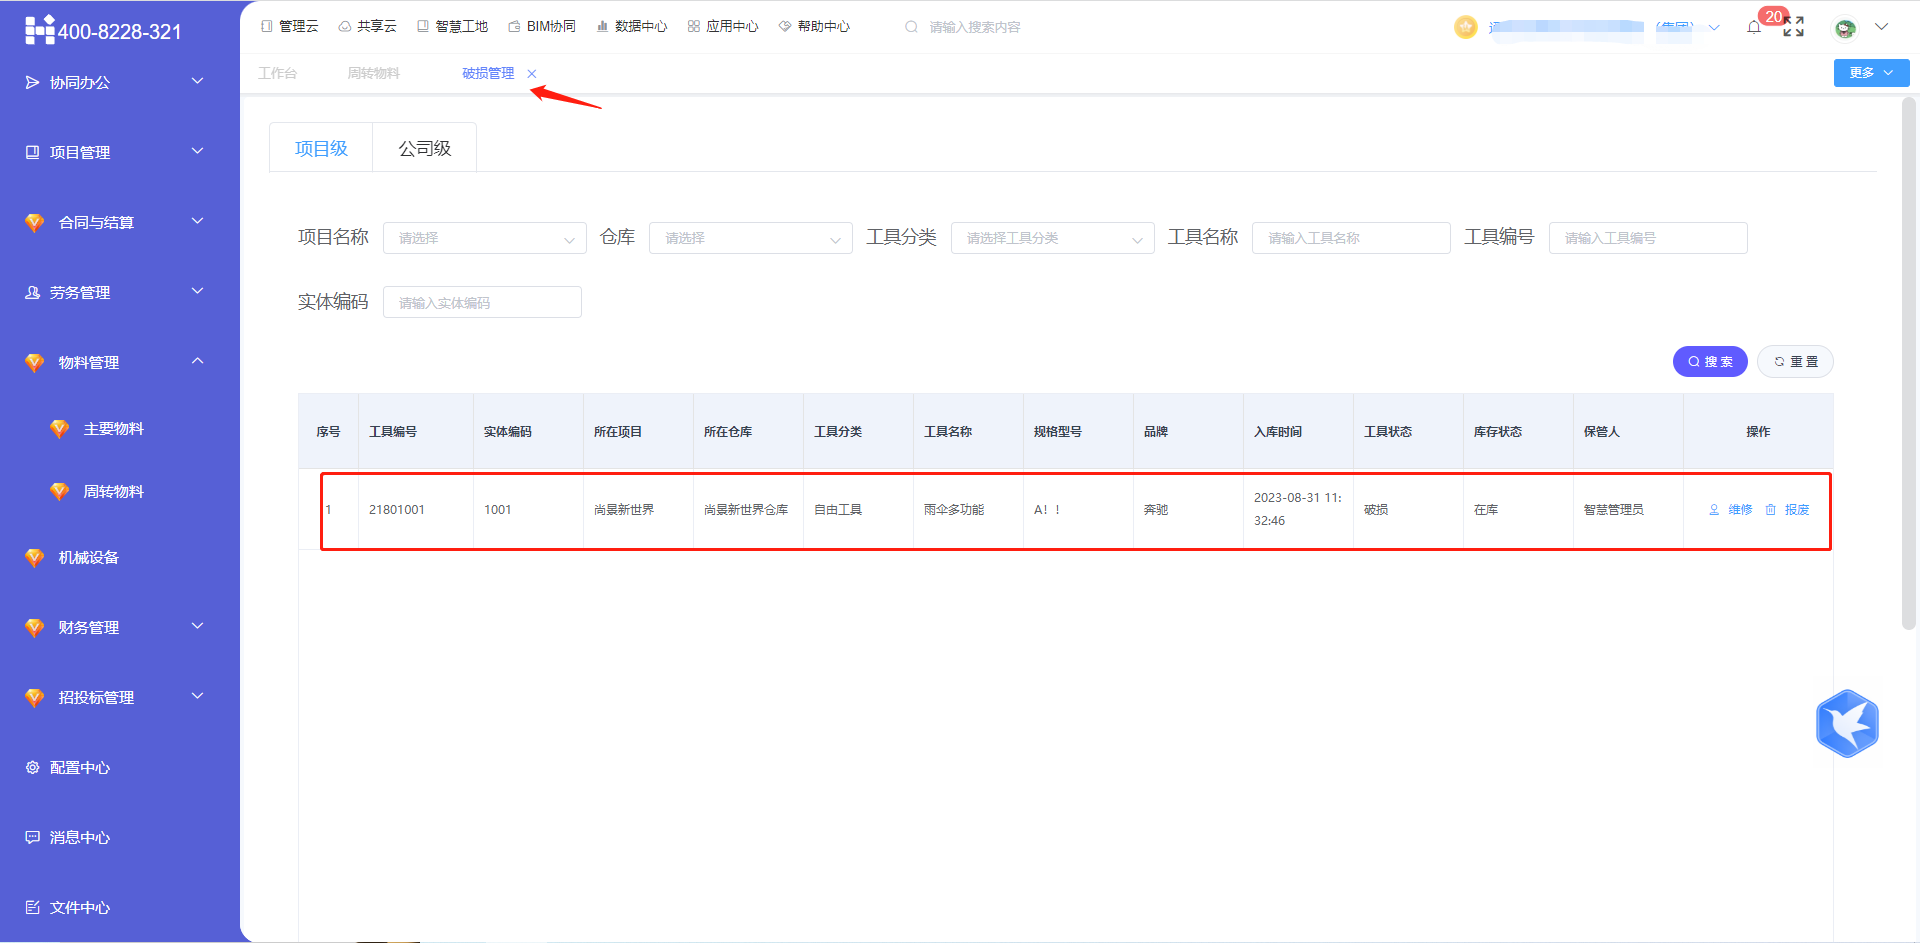The image size is (1920, 943).
Task: Click the gold medal badge icon
Action: [1466, 27]
